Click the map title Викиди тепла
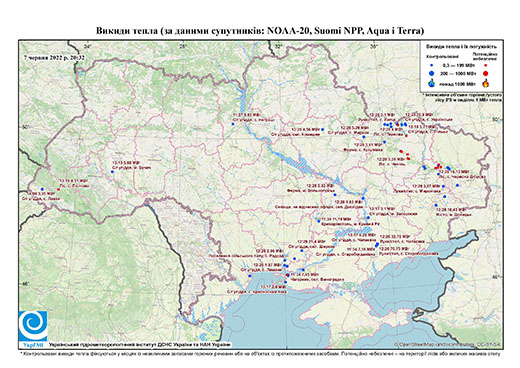The height and width of the screenshot is (368, 520). 260,31
